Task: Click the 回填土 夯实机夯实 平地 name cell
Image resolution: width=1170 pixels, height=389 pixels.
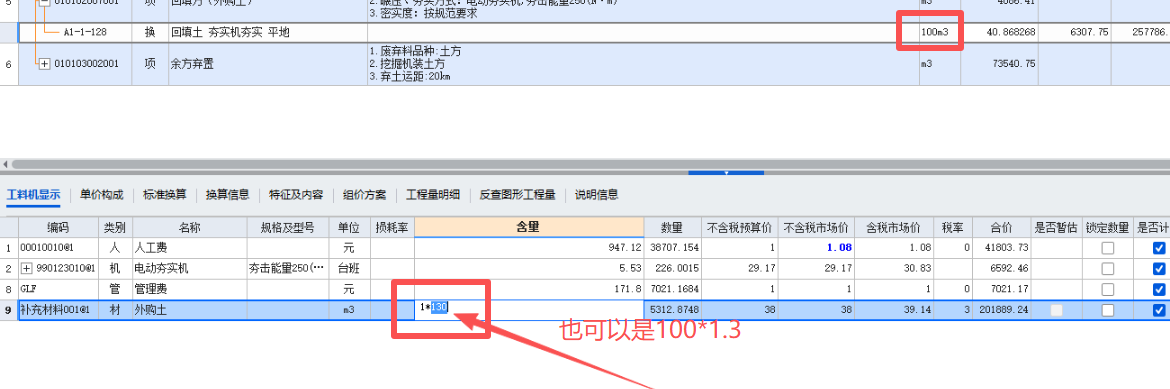Action: click(x=268, y=32)
